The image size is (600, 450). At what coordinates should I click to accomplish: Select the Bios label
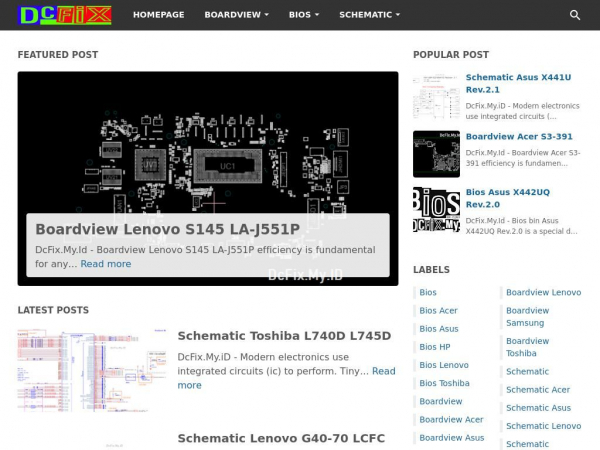point(428,292)
